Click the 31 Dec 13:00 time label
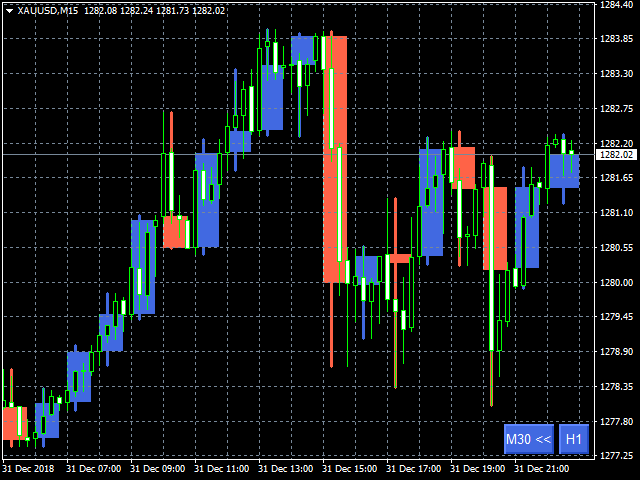The width and height of the screenshot is (640, 480). click(286, 469)
